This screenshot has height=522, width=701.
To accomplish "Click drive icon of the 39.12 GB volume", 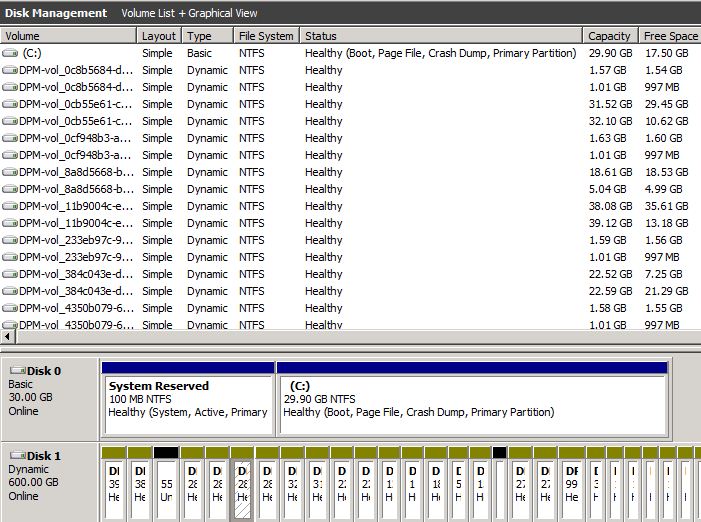I will click(10, 223).
